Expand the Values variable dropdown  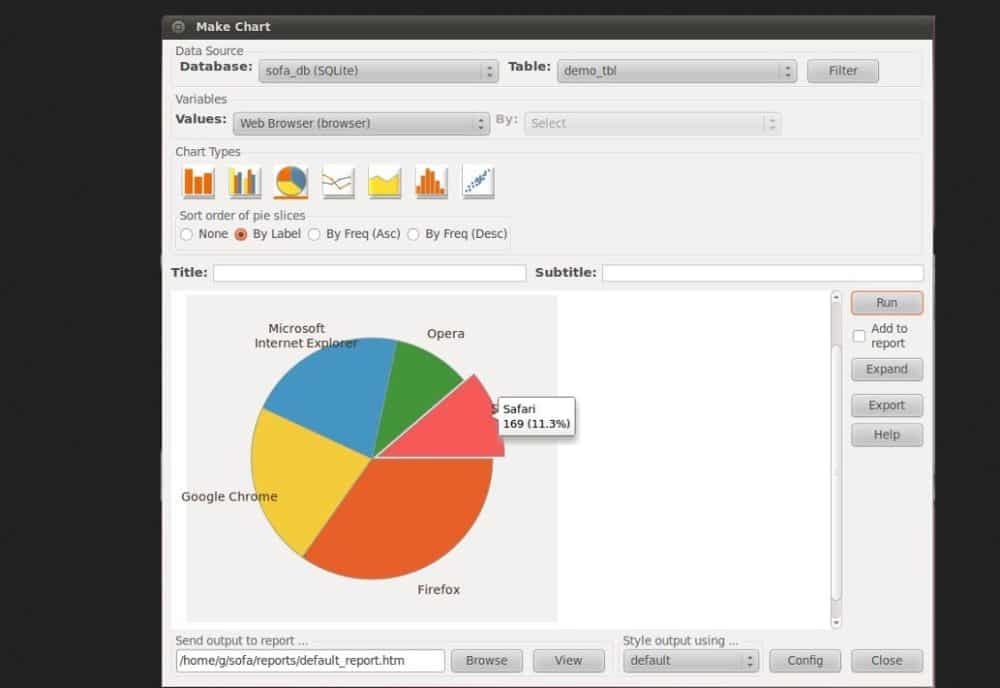coord(361,123)
